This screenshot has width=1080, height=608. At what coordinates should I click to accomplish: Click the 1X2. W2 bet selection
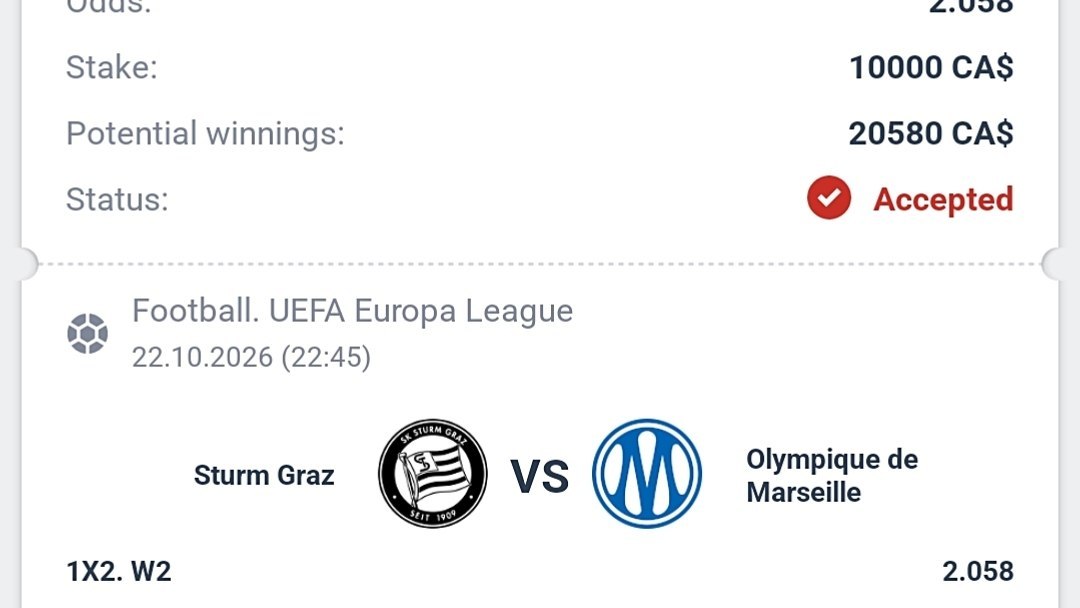[x=118, y=572]
